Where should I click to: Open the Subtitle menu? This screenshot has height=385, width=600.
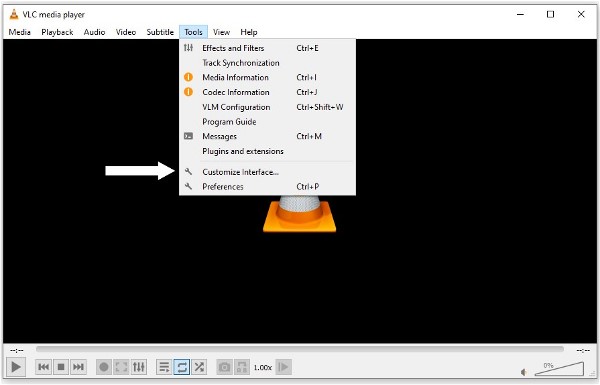[160, 32]
